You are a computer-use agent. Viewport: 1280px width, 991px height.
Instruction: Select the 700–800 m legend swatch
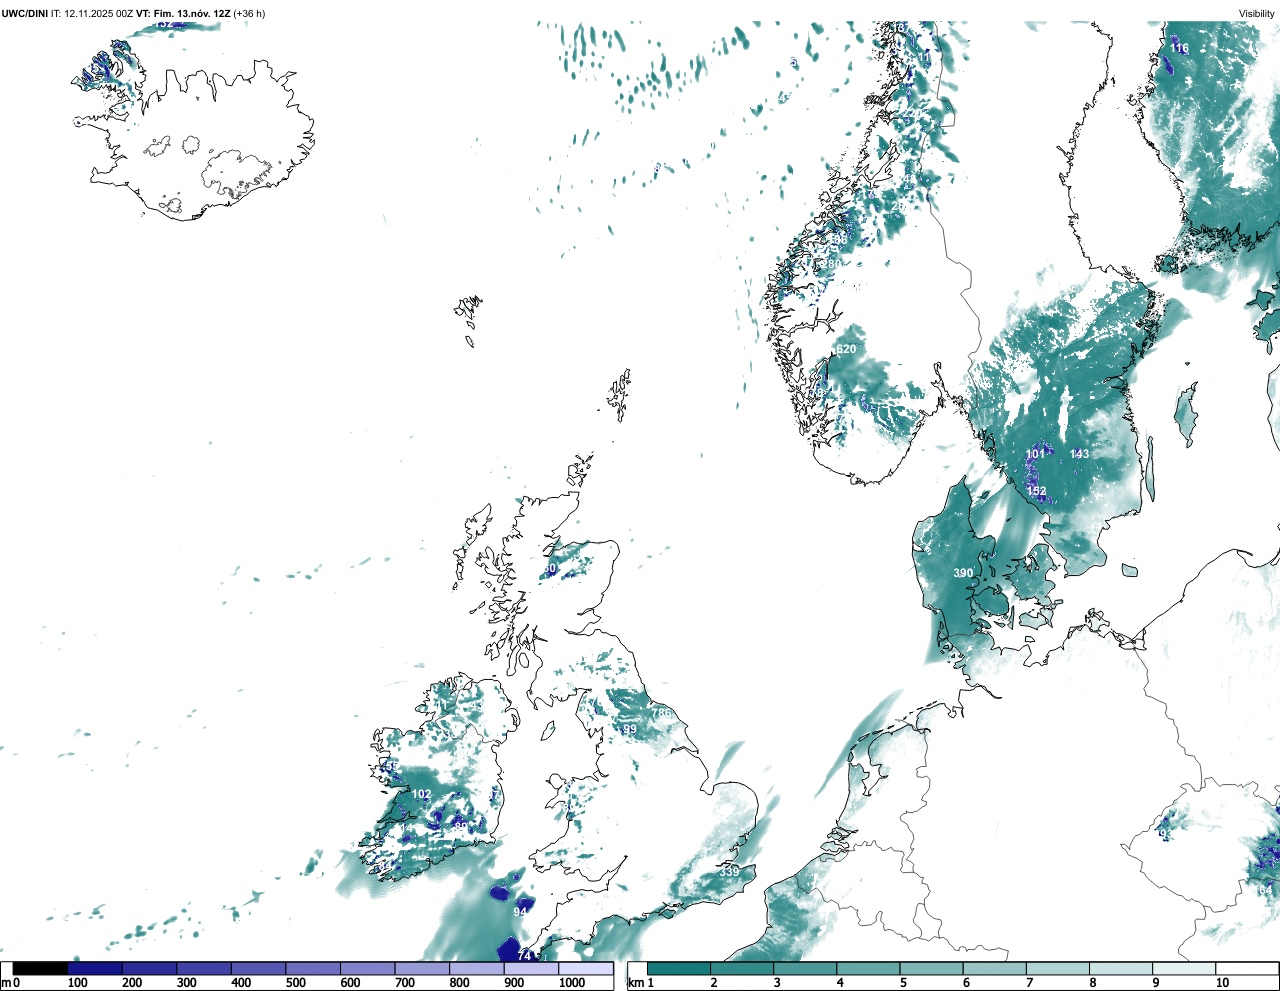pyautogui.click(x=422, y=968)
